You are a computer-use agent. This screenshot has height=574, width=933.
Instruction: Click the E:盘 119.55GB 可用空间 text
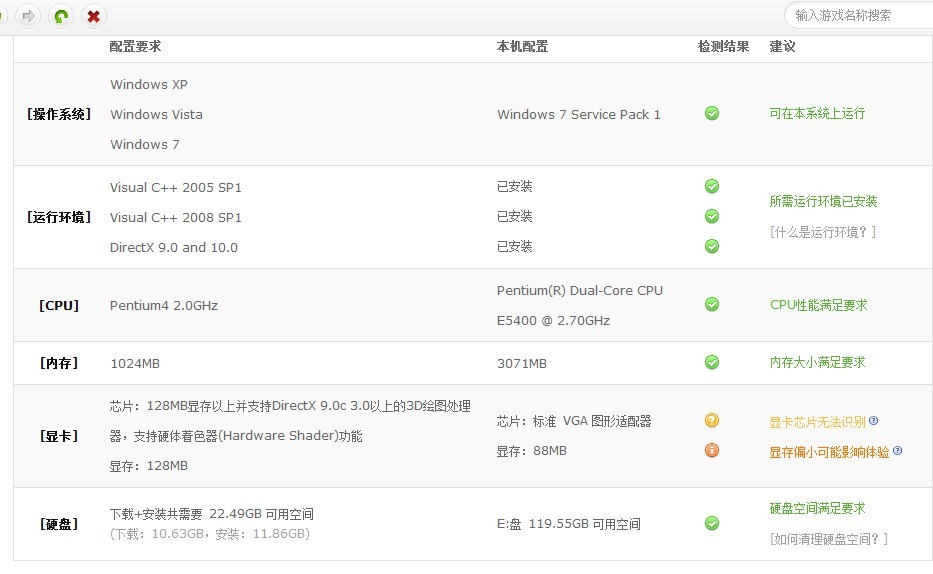(569, 524)
